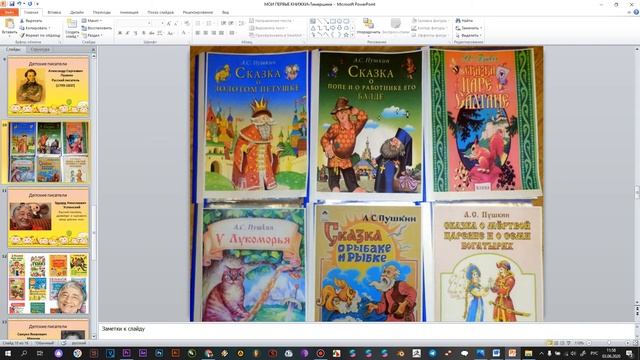Switch to the Review (Рецензирование) tab
The image size is (640, 360).
click(x=198, y=12)
